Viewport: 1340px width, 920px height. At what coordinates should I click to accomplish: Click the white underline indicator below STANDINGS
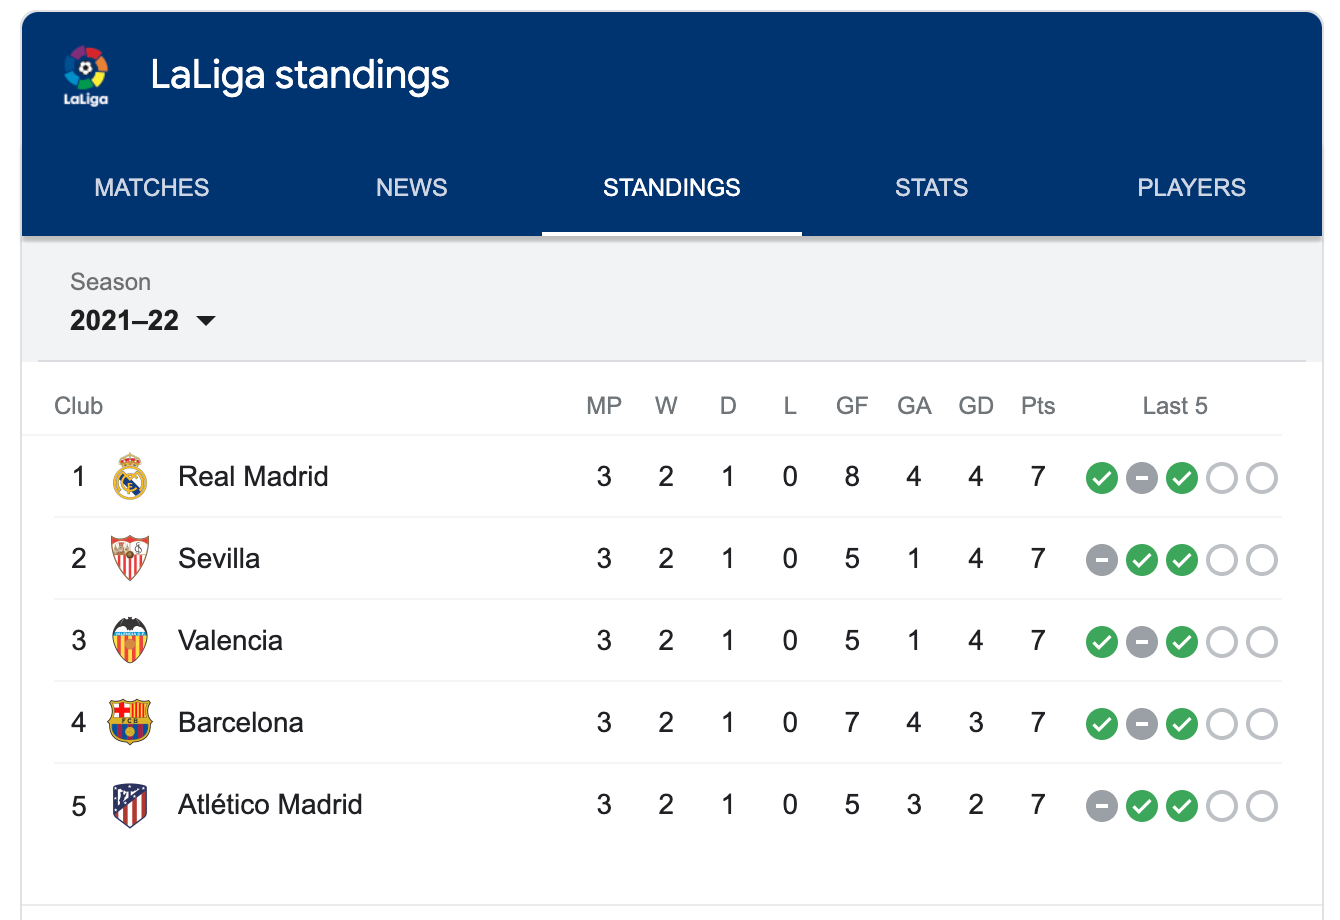[x=671, y=234]
